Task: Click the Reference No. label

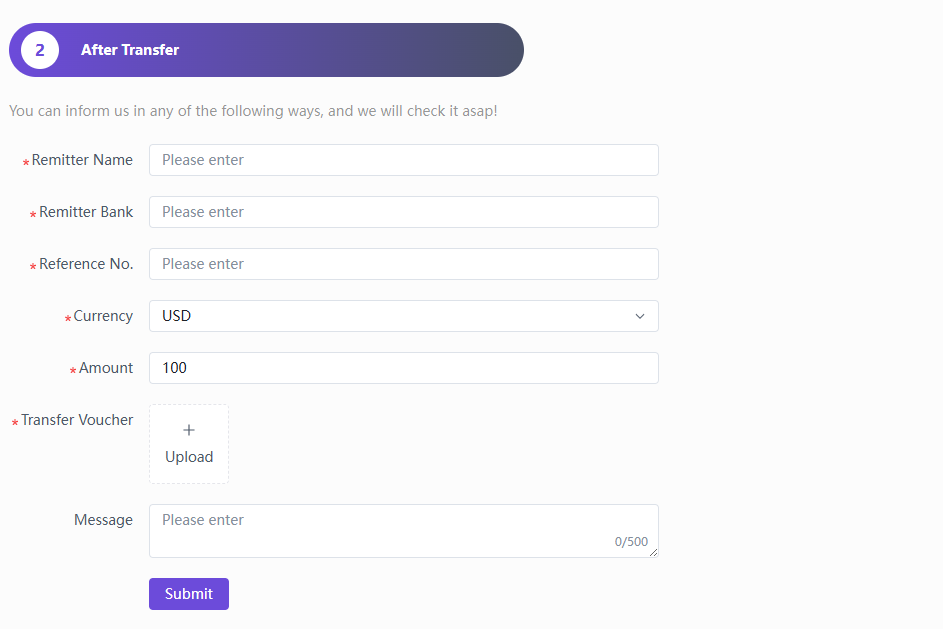Action: pos(86,264)
